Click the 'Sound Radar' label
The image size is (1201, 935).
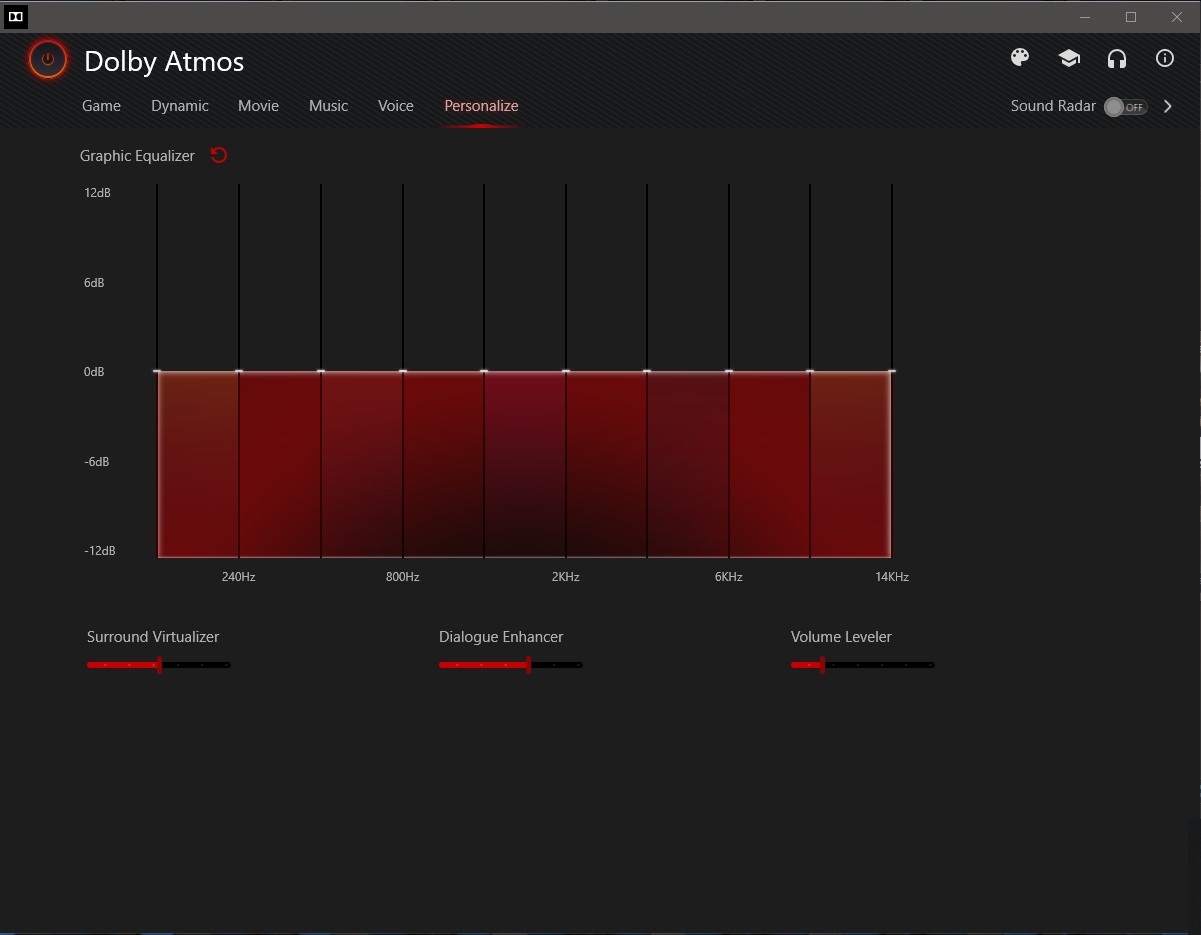coord(1052,106)
